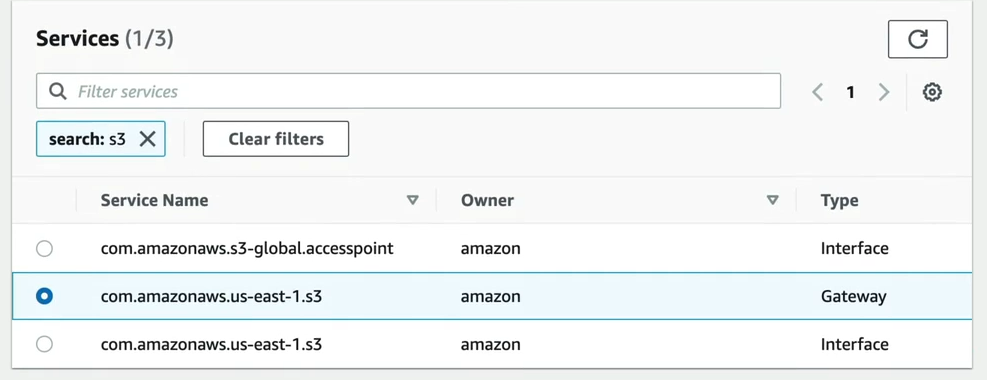Image resolution: width=987 pixels, height=380 pixels.
Task: Click the Service Name column header
Action: click(x=154, y=201)
